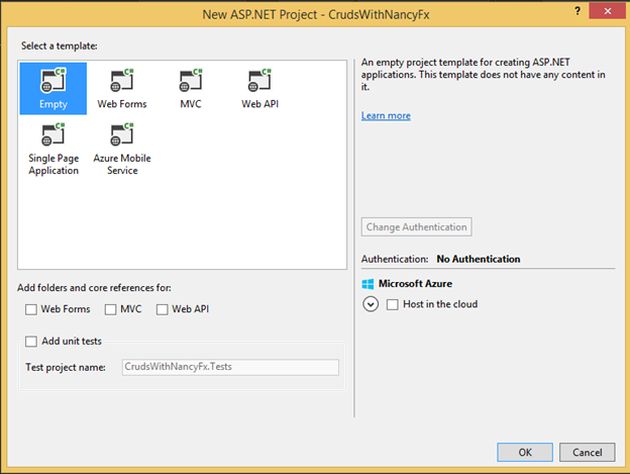Tick the MVC core references checkbox
Image resolution: width=630 pixels, height=474 pixels.
(x=110, y=309)
